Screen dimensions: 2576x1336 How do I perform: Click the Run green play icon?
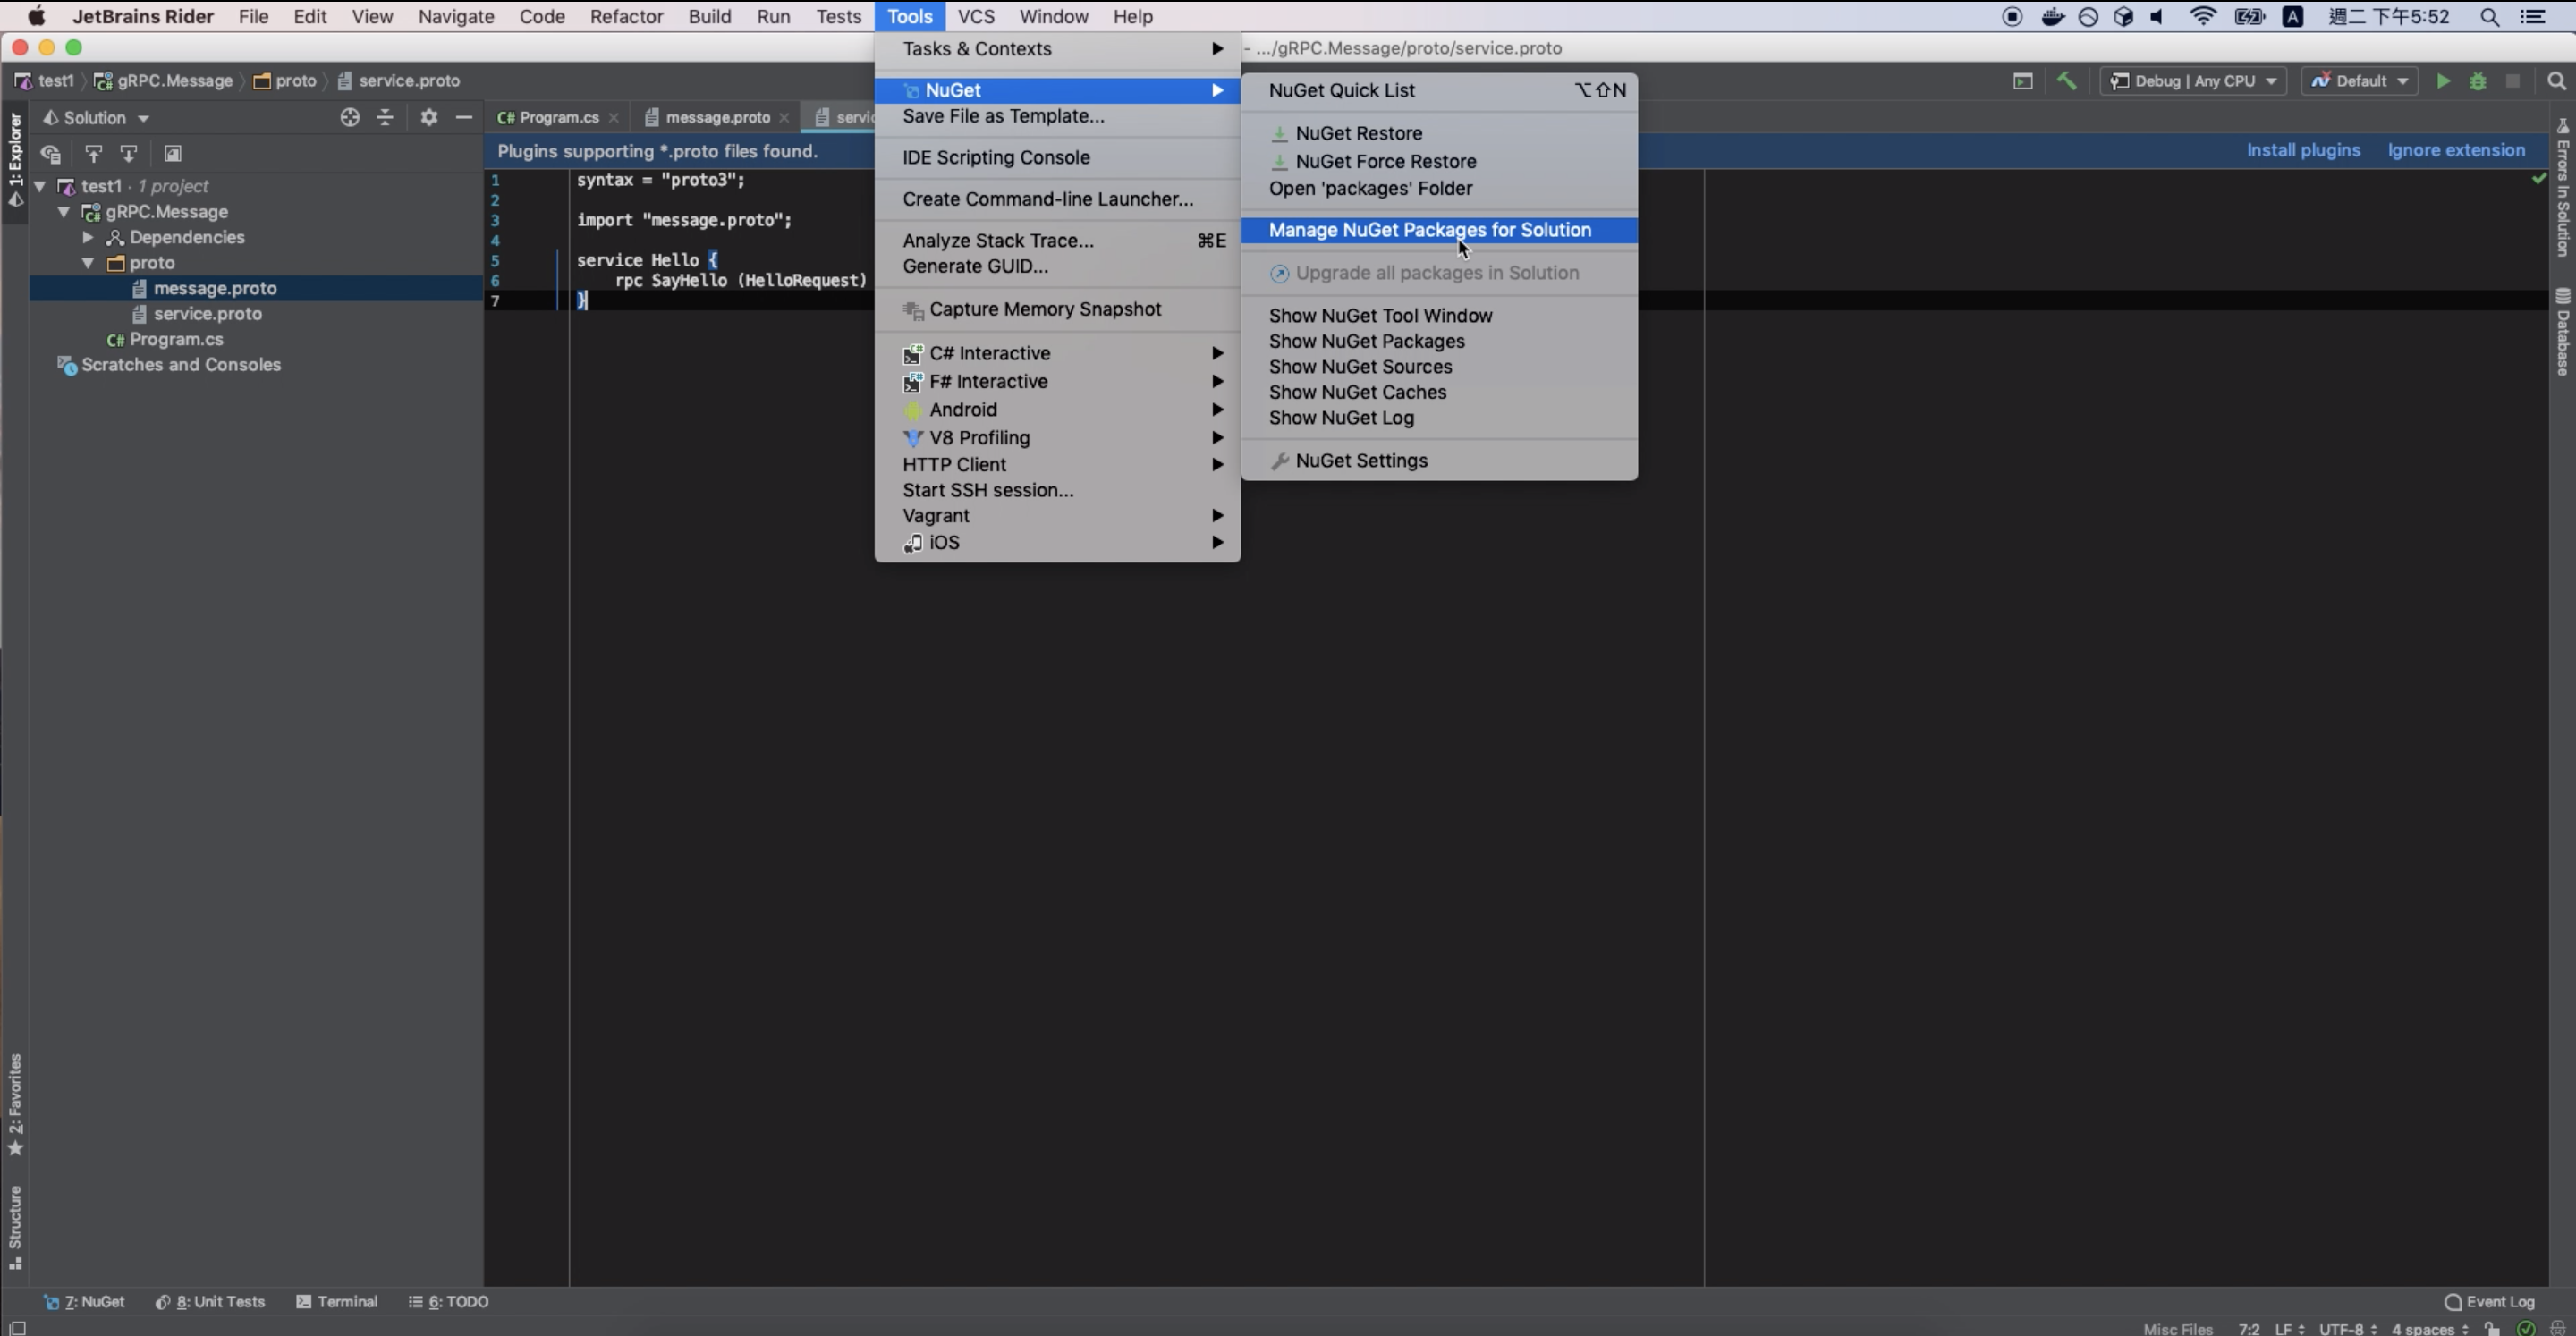(2443, 81)
